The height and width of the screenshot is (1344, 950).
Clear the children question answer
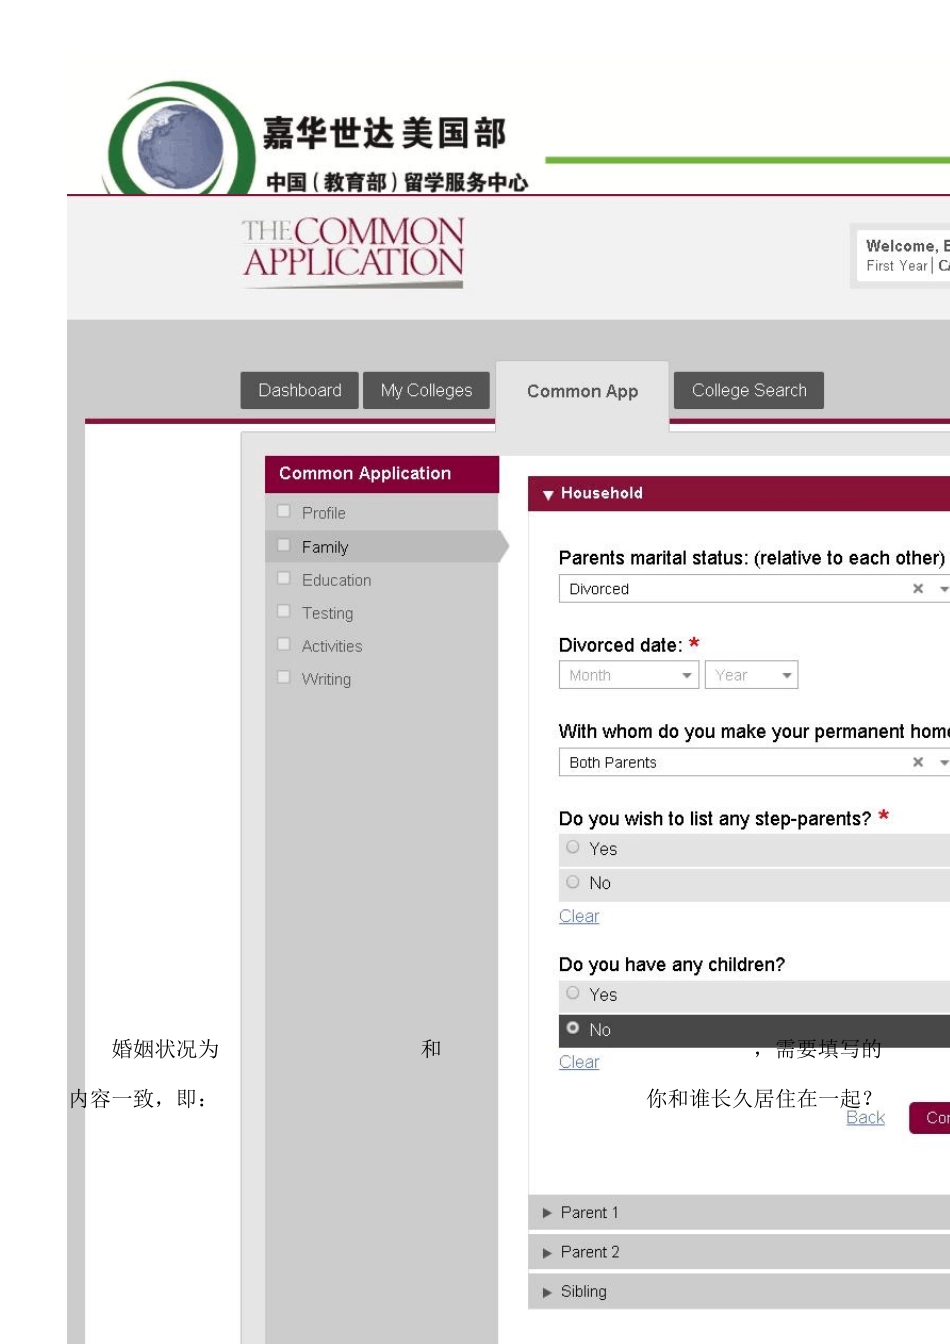(x=579, y=1062)
